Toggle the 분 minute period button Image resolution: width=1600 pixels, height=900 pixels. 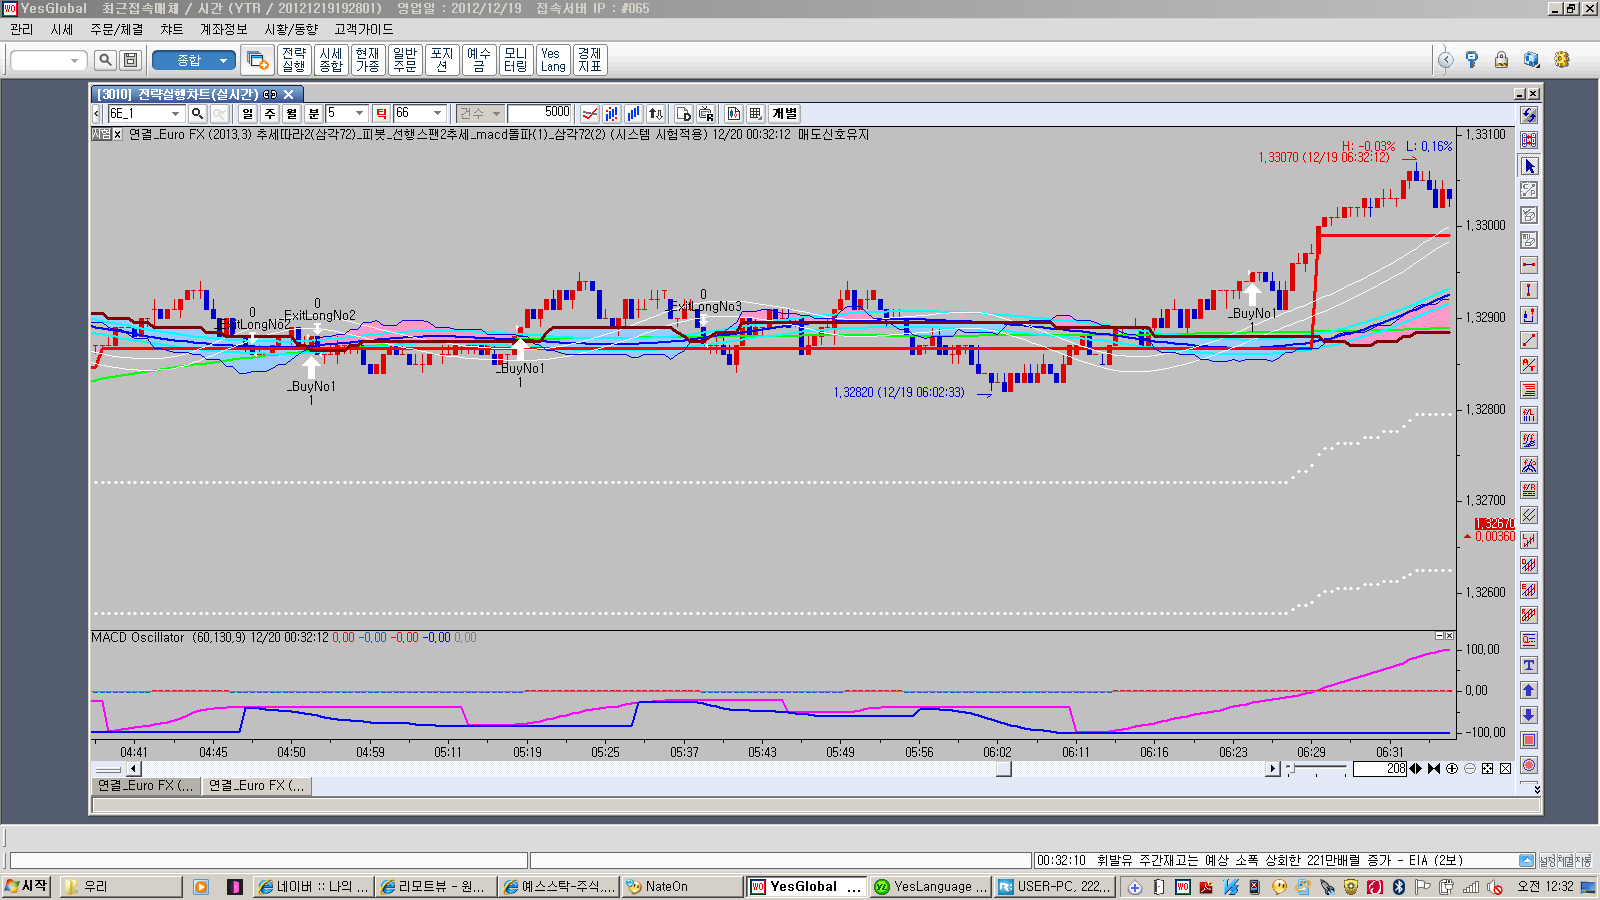tap(313, 114)
